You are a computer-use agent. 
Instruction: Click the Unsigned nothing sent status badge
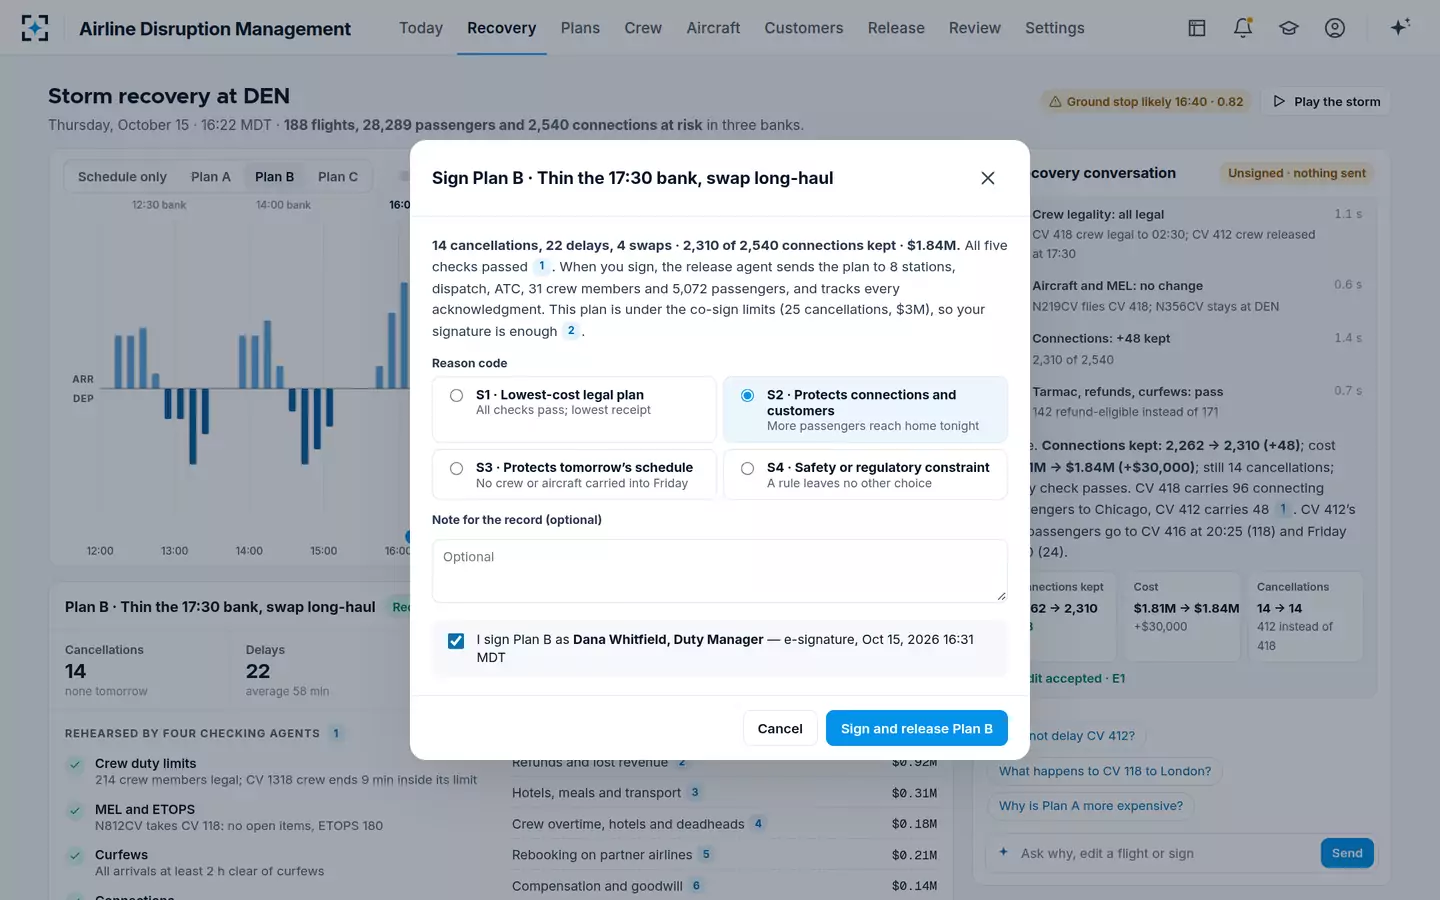pos(1296,173)
